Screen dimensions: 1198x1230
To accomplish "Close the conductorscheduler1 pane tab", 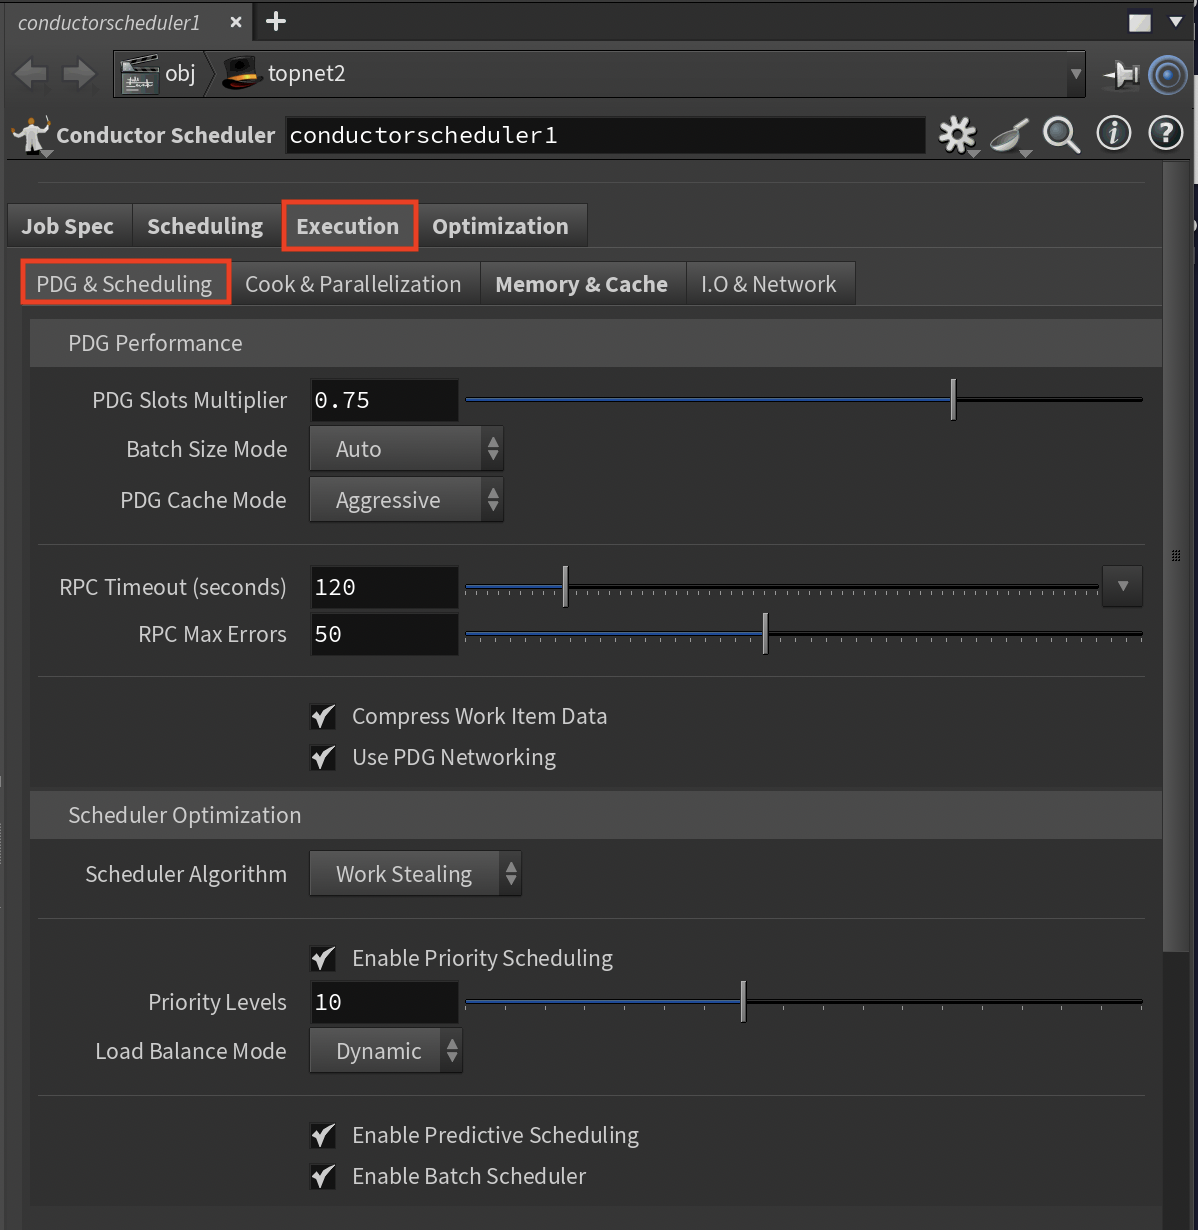I will [236, 22].
